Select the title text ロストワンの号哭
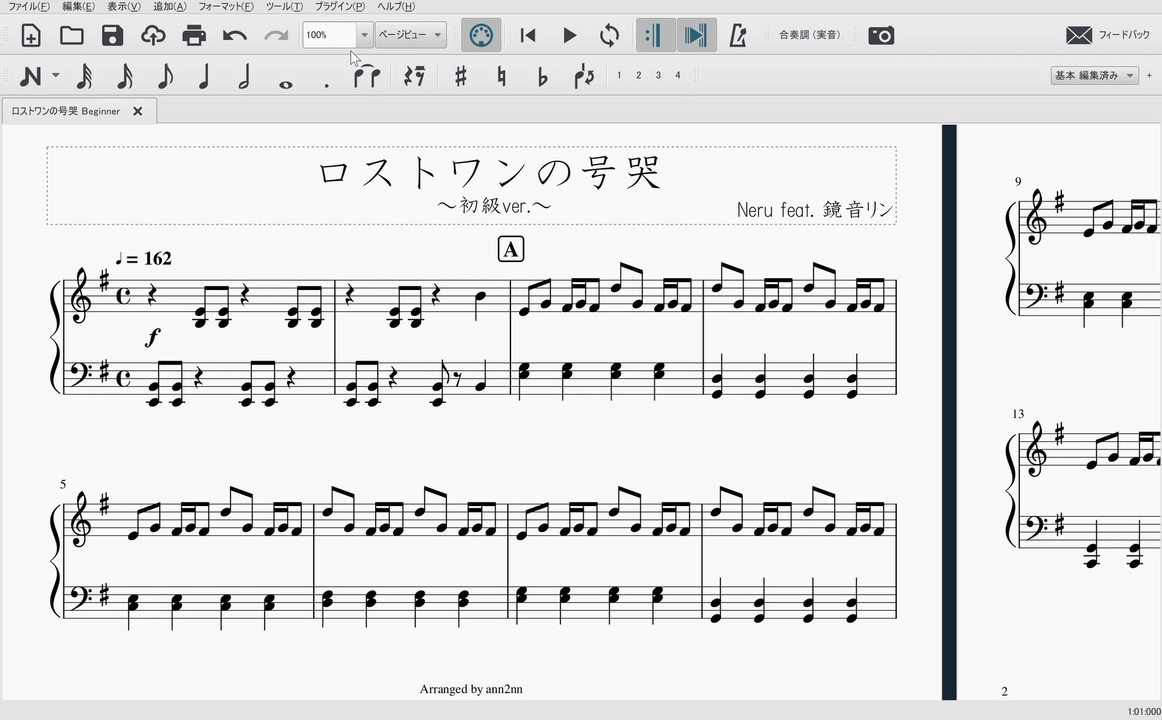 tap(489, 173)
